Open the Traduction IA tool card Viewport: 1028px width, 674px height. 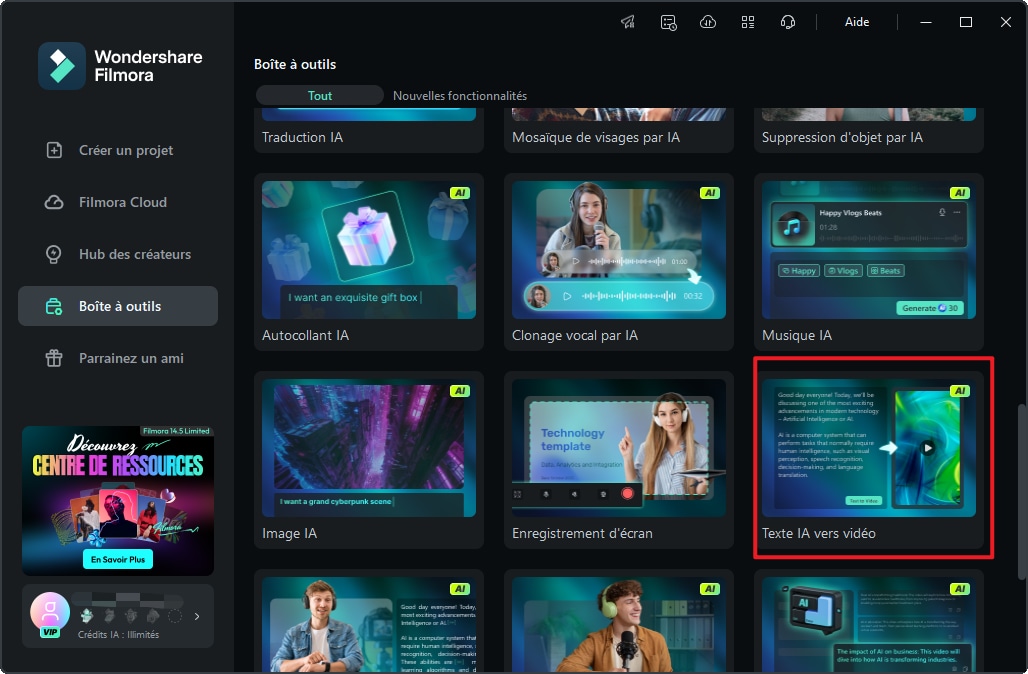click(x=369, y=130)
